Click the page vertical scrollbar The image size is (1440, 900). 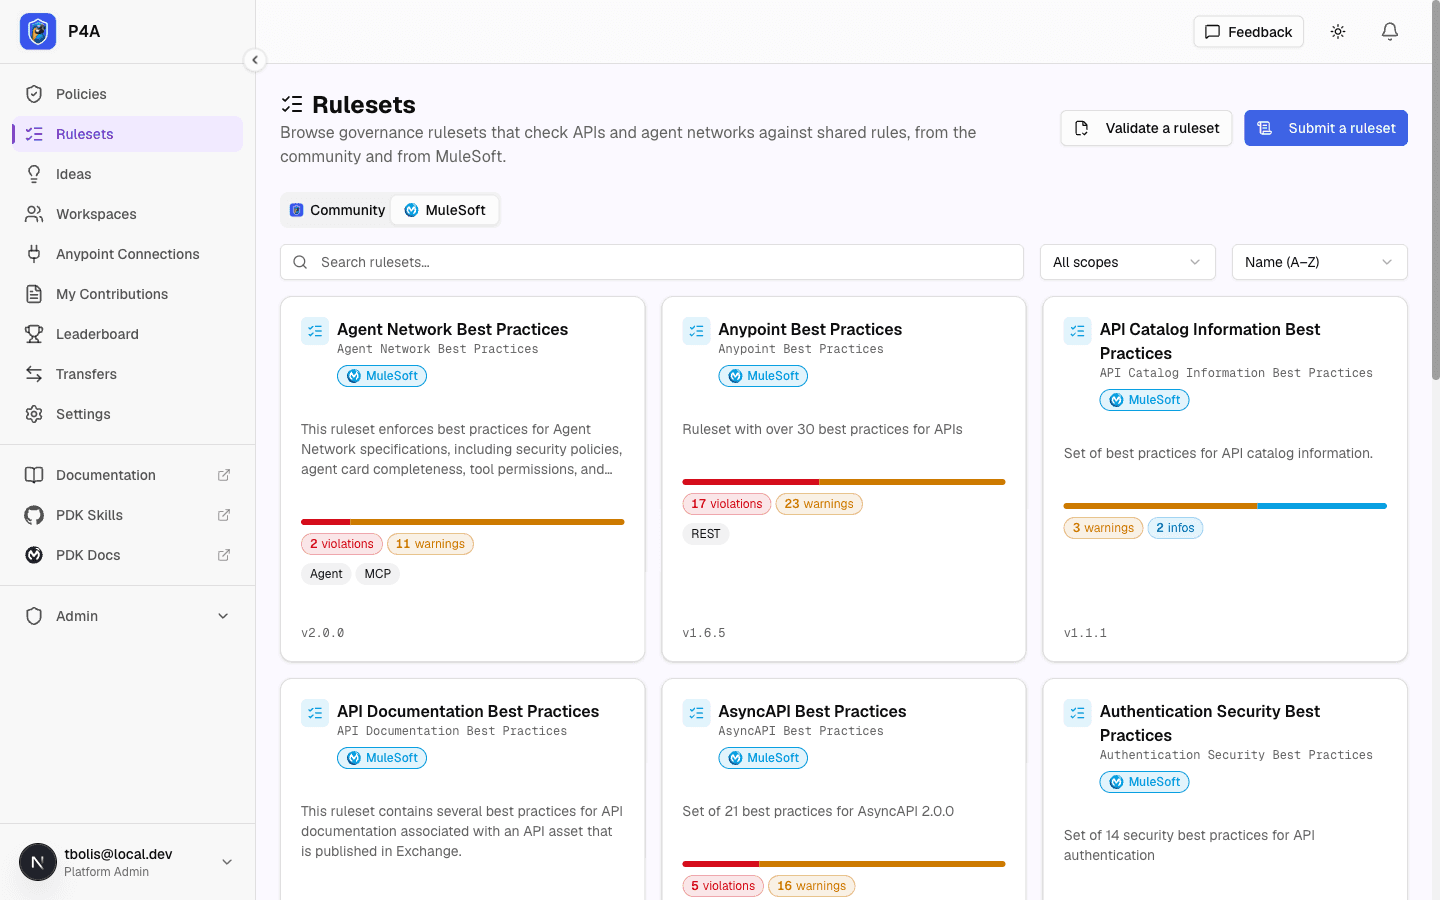(x=1436, y=190)
